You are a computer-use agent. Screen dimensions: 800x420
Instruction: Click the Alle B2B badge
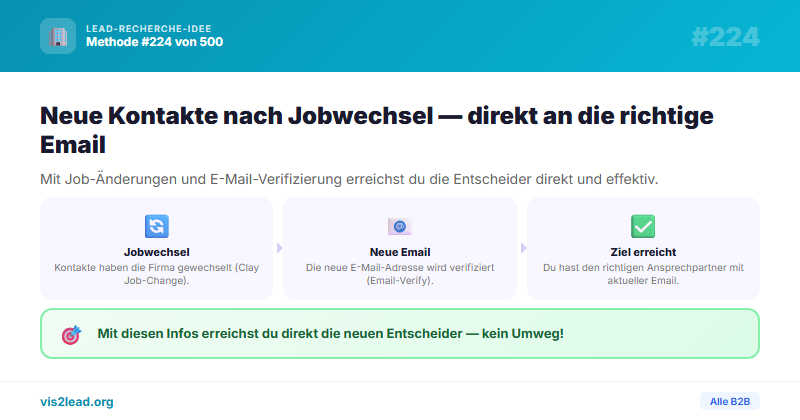tap(730, 402)
